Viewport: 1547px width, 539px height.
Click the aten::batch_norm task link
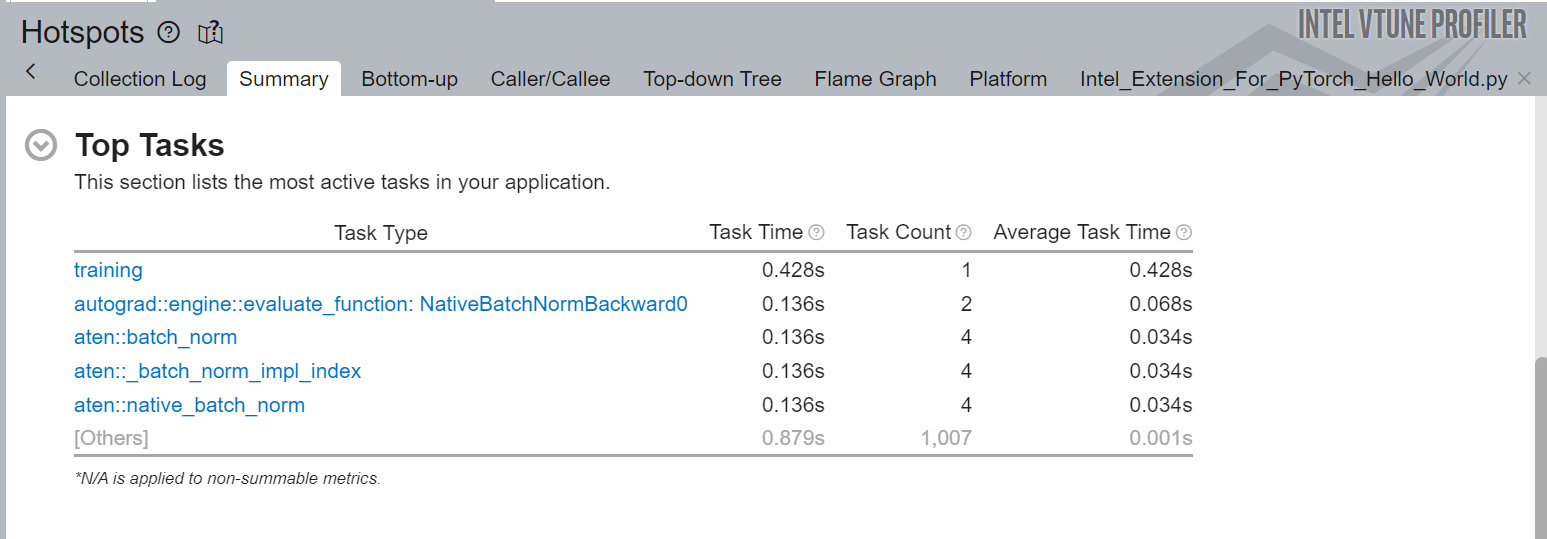[x=155, y=337]
